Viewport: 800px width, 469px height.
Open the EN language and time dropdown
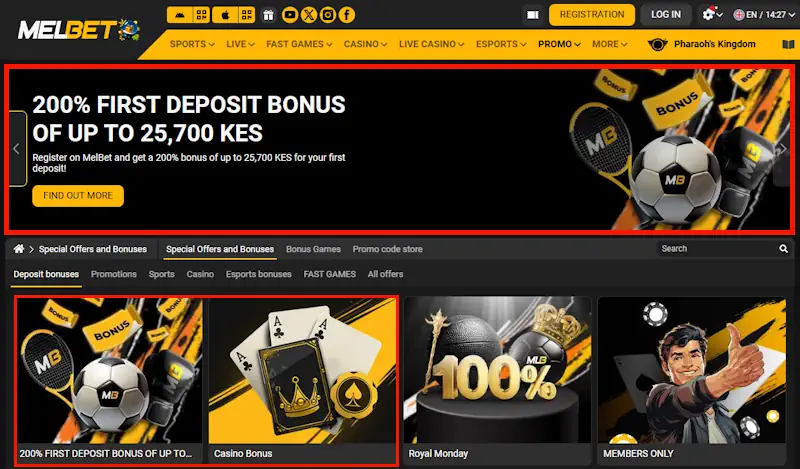(x=764, y=15)
